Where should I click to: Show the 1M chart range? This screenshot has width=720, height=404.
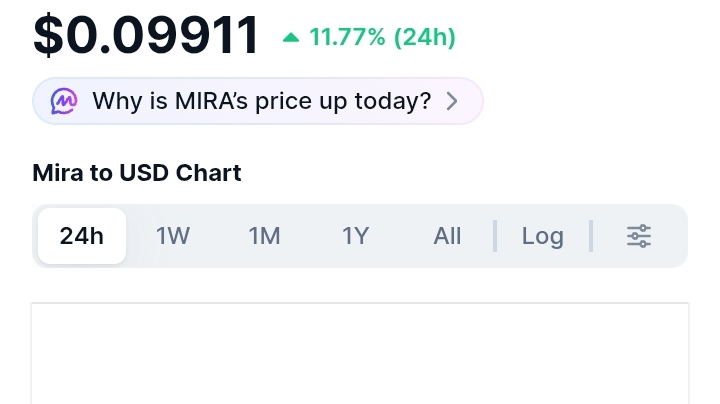pyautogui.click(x=264, y=236)
